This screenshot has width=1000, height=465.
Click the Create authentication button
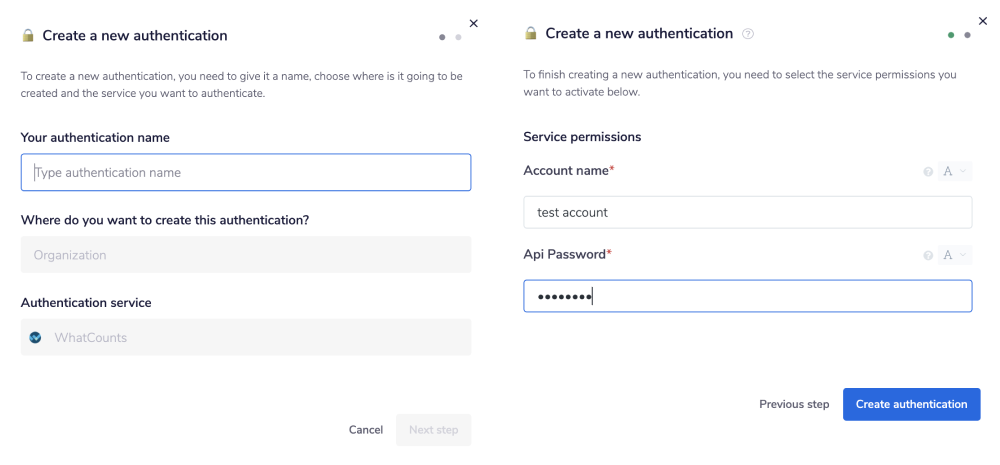911,404
